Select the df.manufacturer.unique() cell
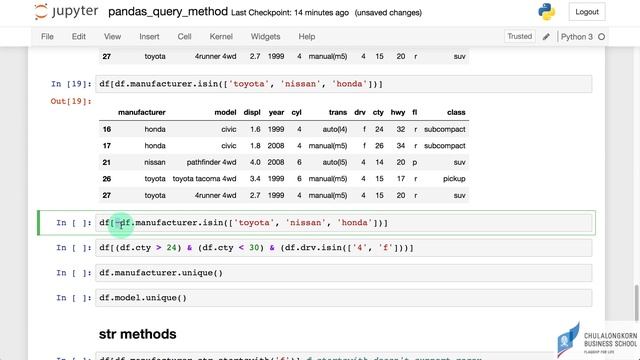Image resolution: width=640 pixels, height=360 pixels. point(343,273)
